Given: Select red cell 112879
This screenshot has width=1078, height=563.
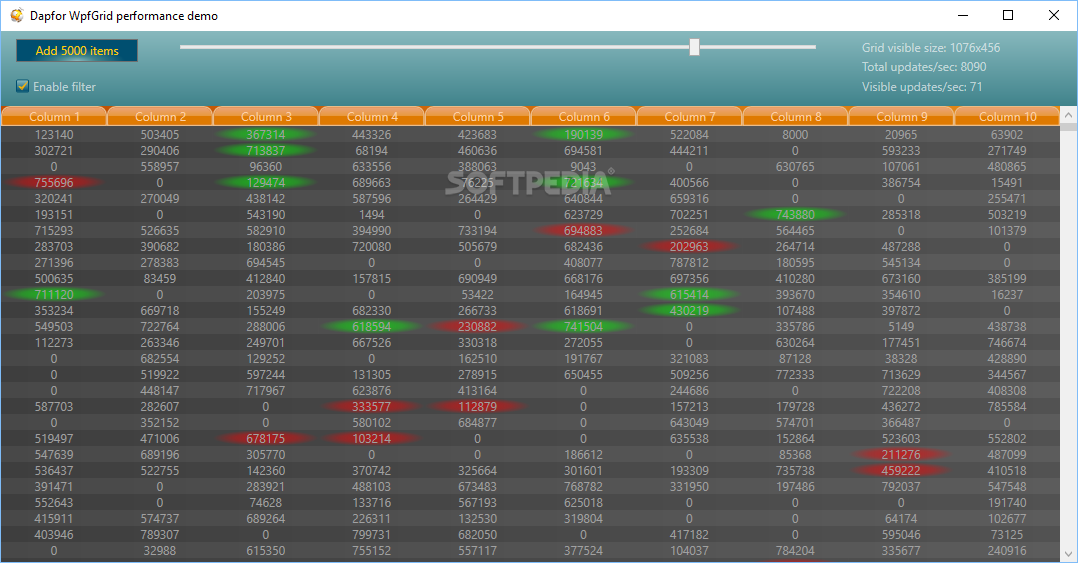Looking at the screenshot, I should pos(478,407).
